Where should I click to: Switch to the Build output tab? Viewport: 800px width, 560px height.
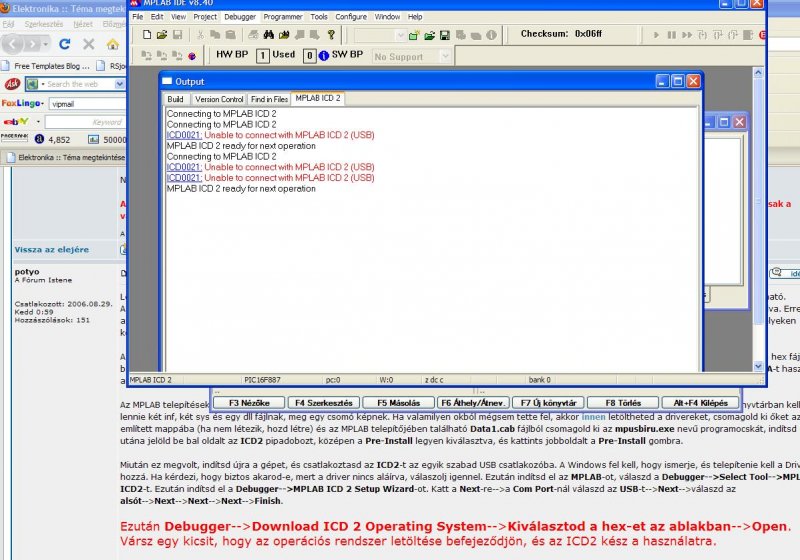(176, 99)
